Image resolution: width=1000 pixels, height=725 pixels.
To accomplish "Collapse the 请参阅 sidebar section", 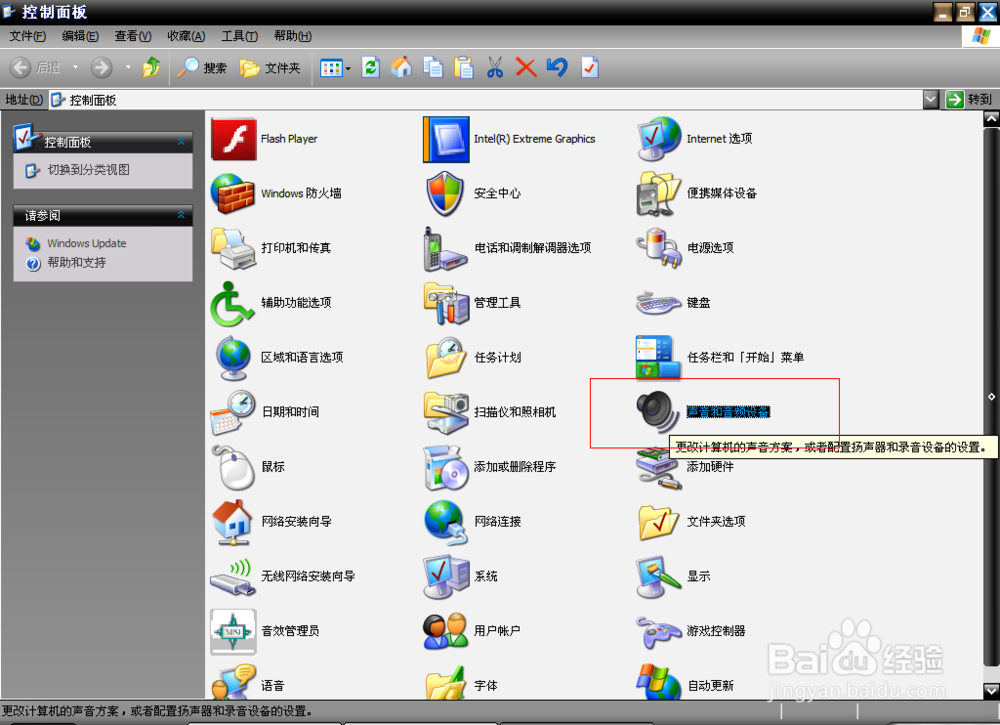I will (182, 215).
